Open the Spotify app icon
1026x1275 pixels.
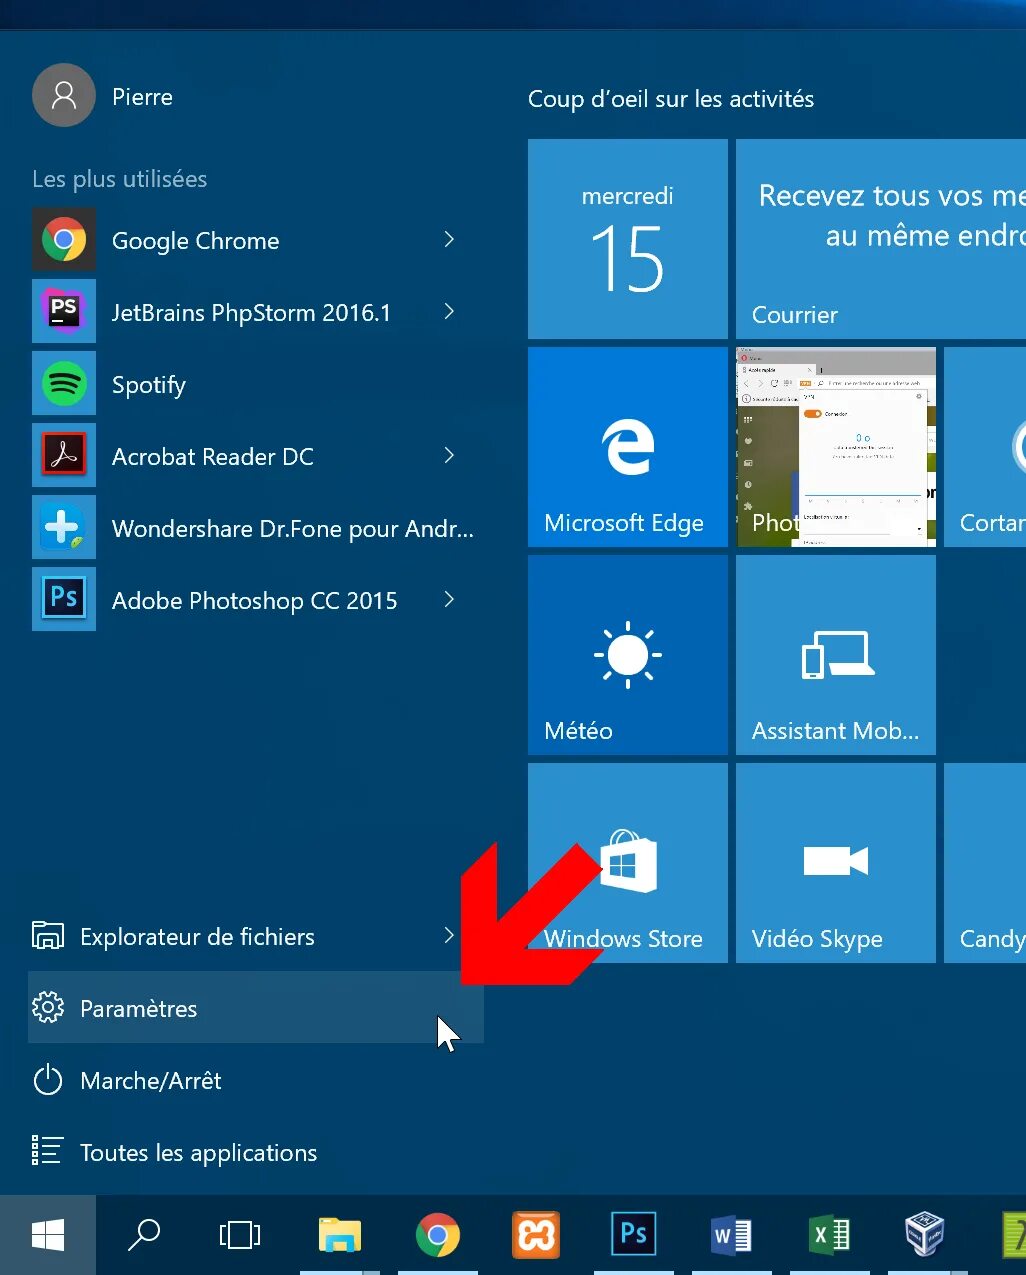coord(64,384)
